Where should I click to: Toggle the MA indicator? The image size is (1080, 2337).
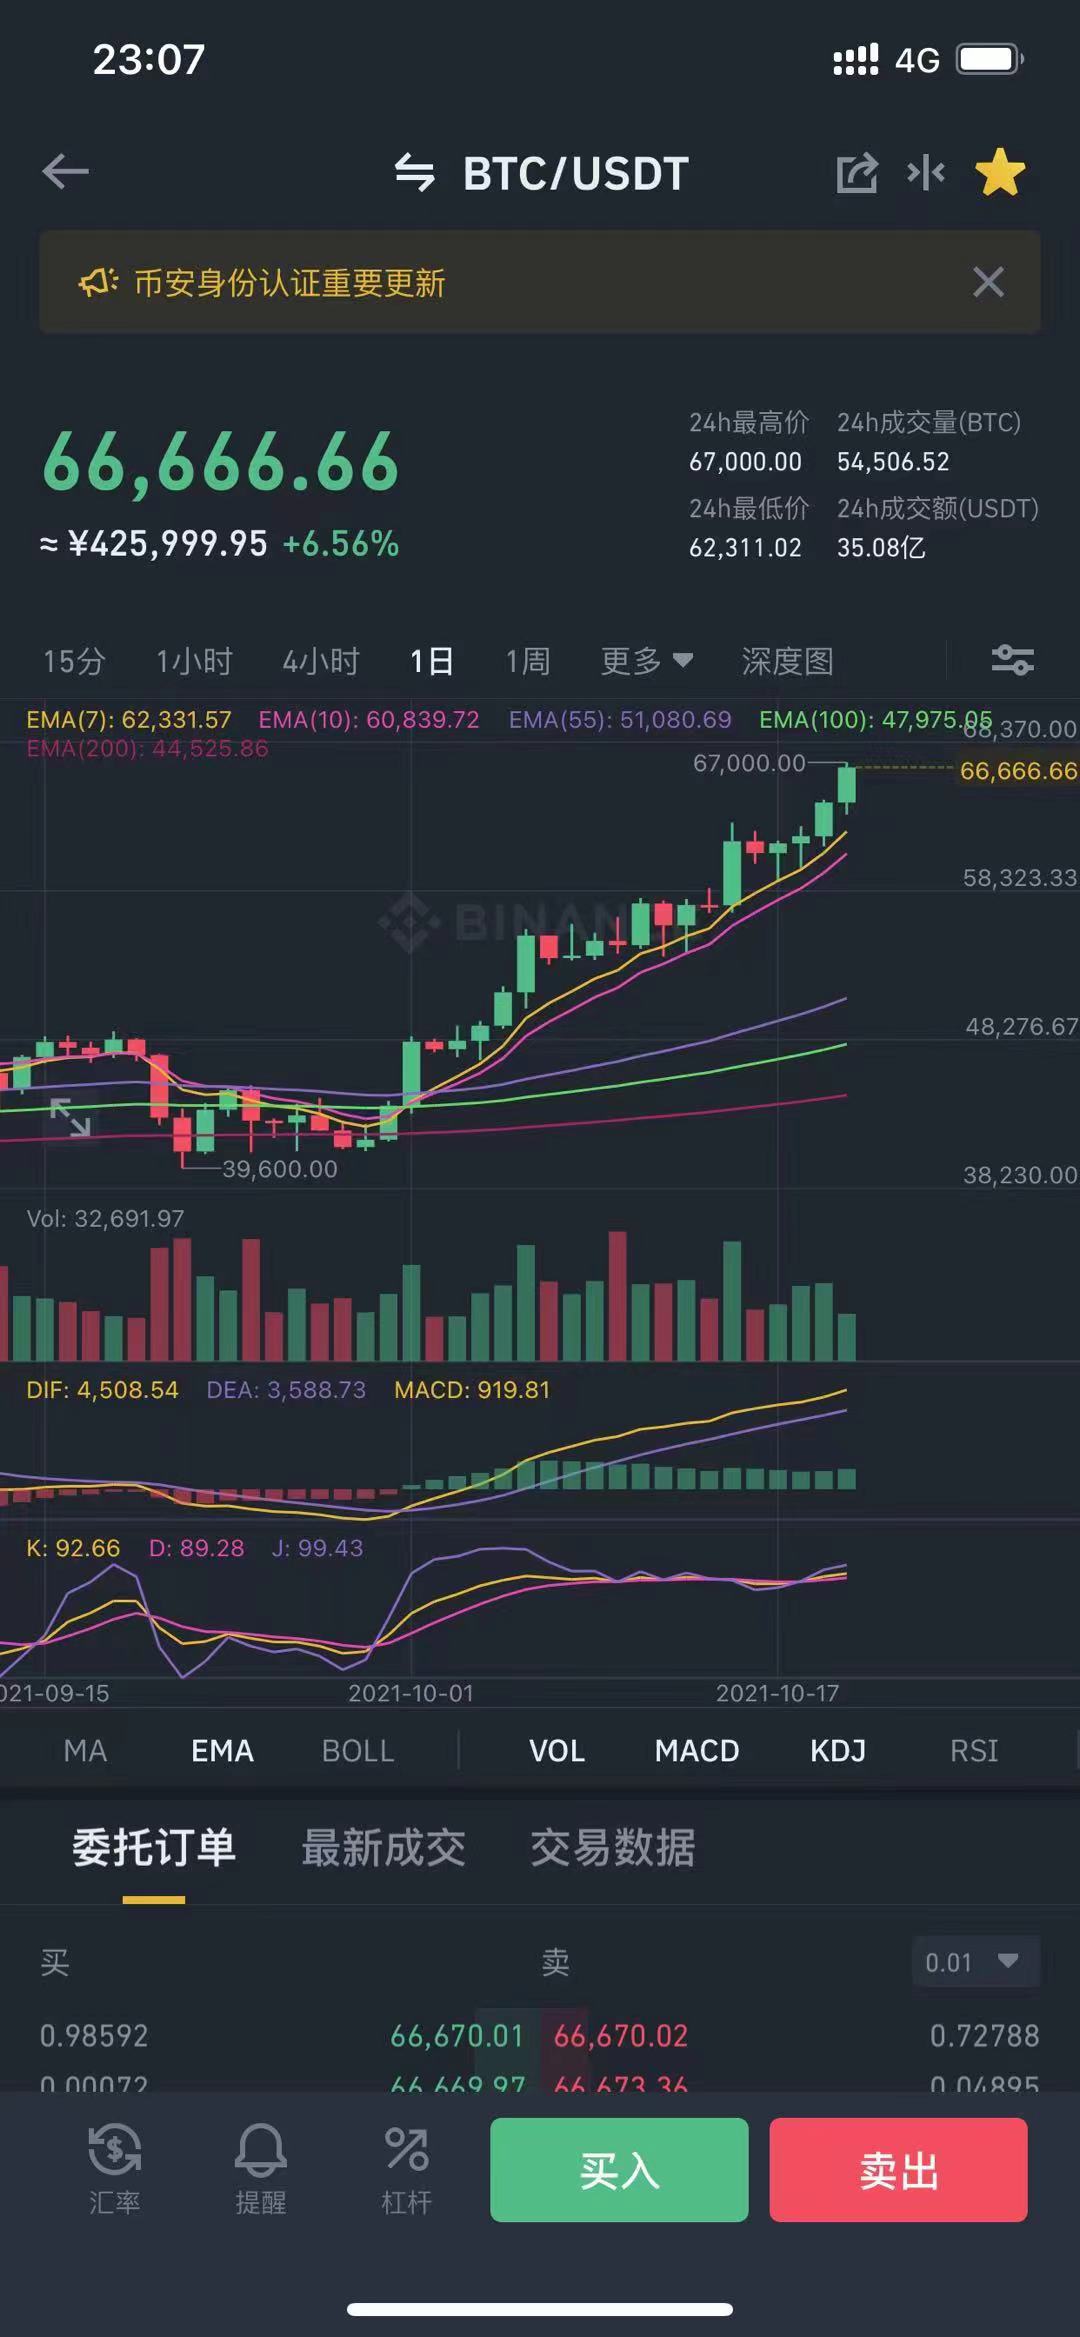[85, 1750]
